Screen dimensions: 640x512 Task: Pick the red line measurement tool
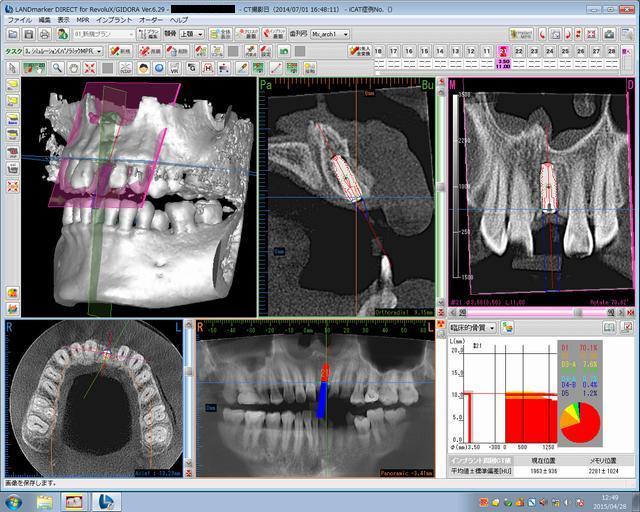coord(276,68)
